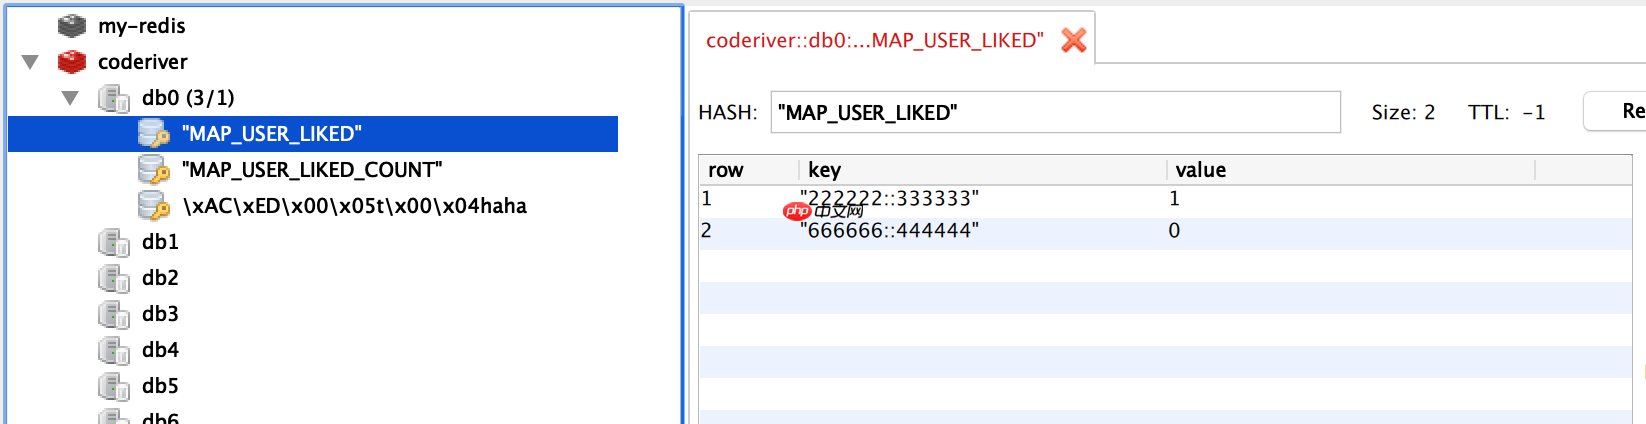
Task: Select the db3 label
Action: 160,314
